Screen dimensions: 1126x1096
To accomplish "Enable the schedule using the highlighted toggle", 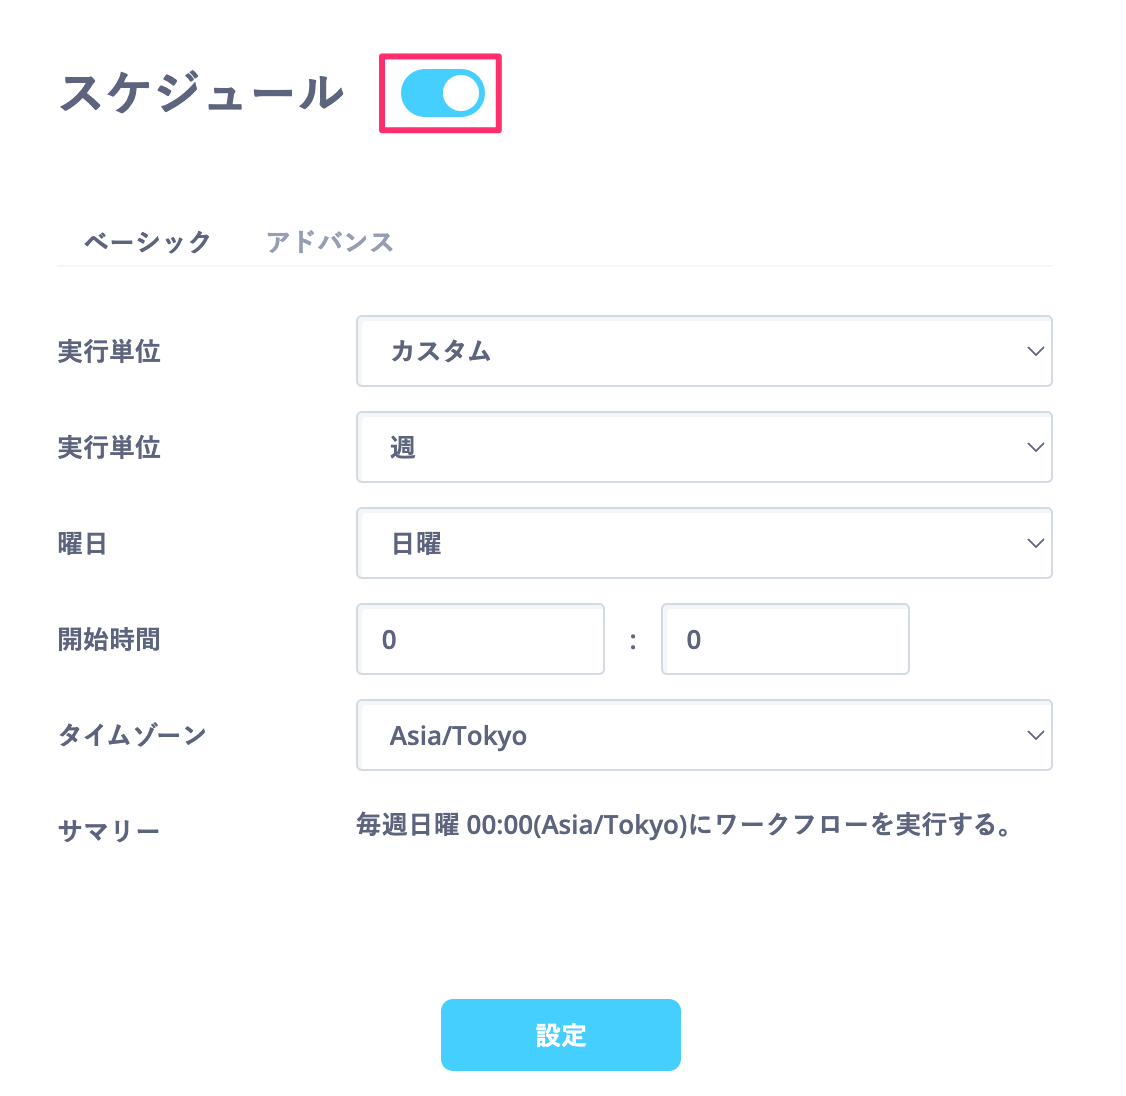I will click(440, 93).
